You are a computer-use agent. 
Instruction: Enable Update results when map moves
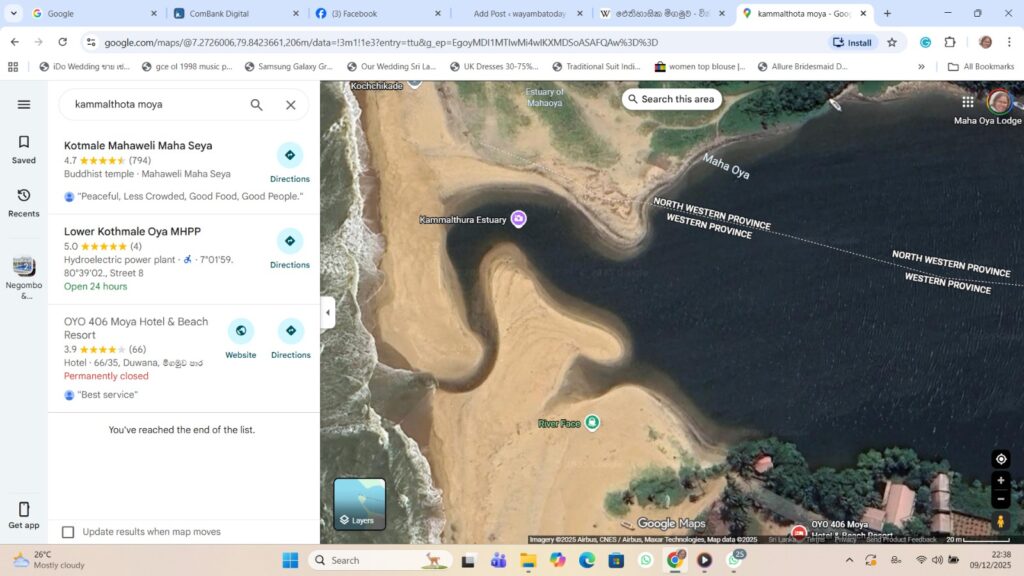click(68, 532)
